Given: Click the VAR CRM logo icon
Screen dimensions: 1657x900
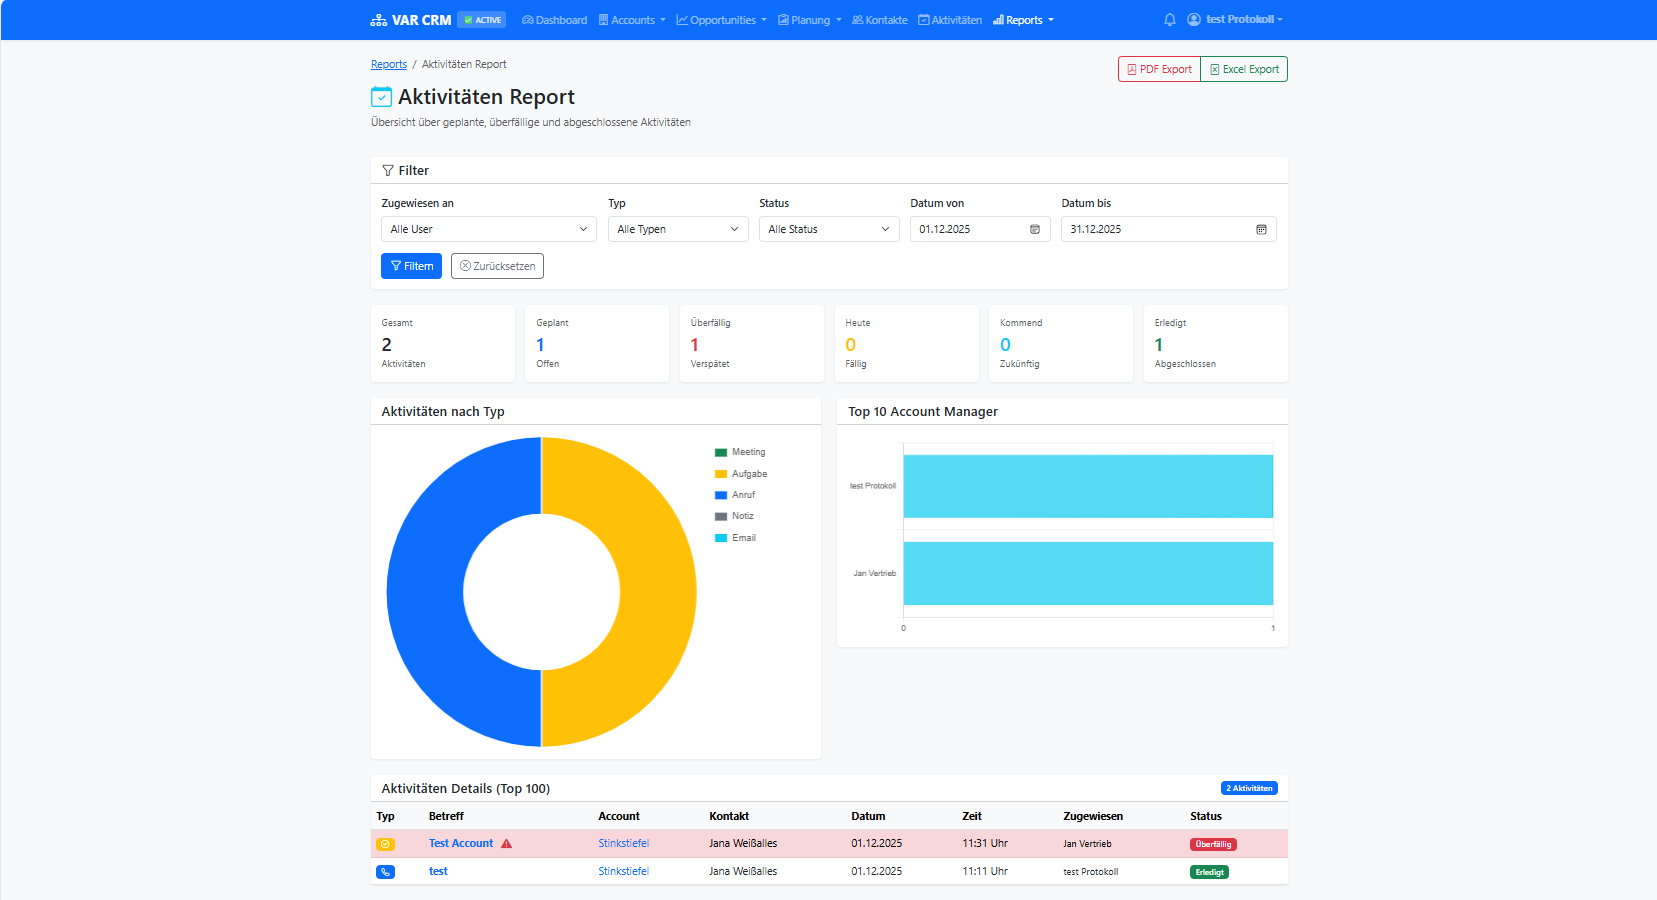Looking at the screenshot, I should point(379,20).
